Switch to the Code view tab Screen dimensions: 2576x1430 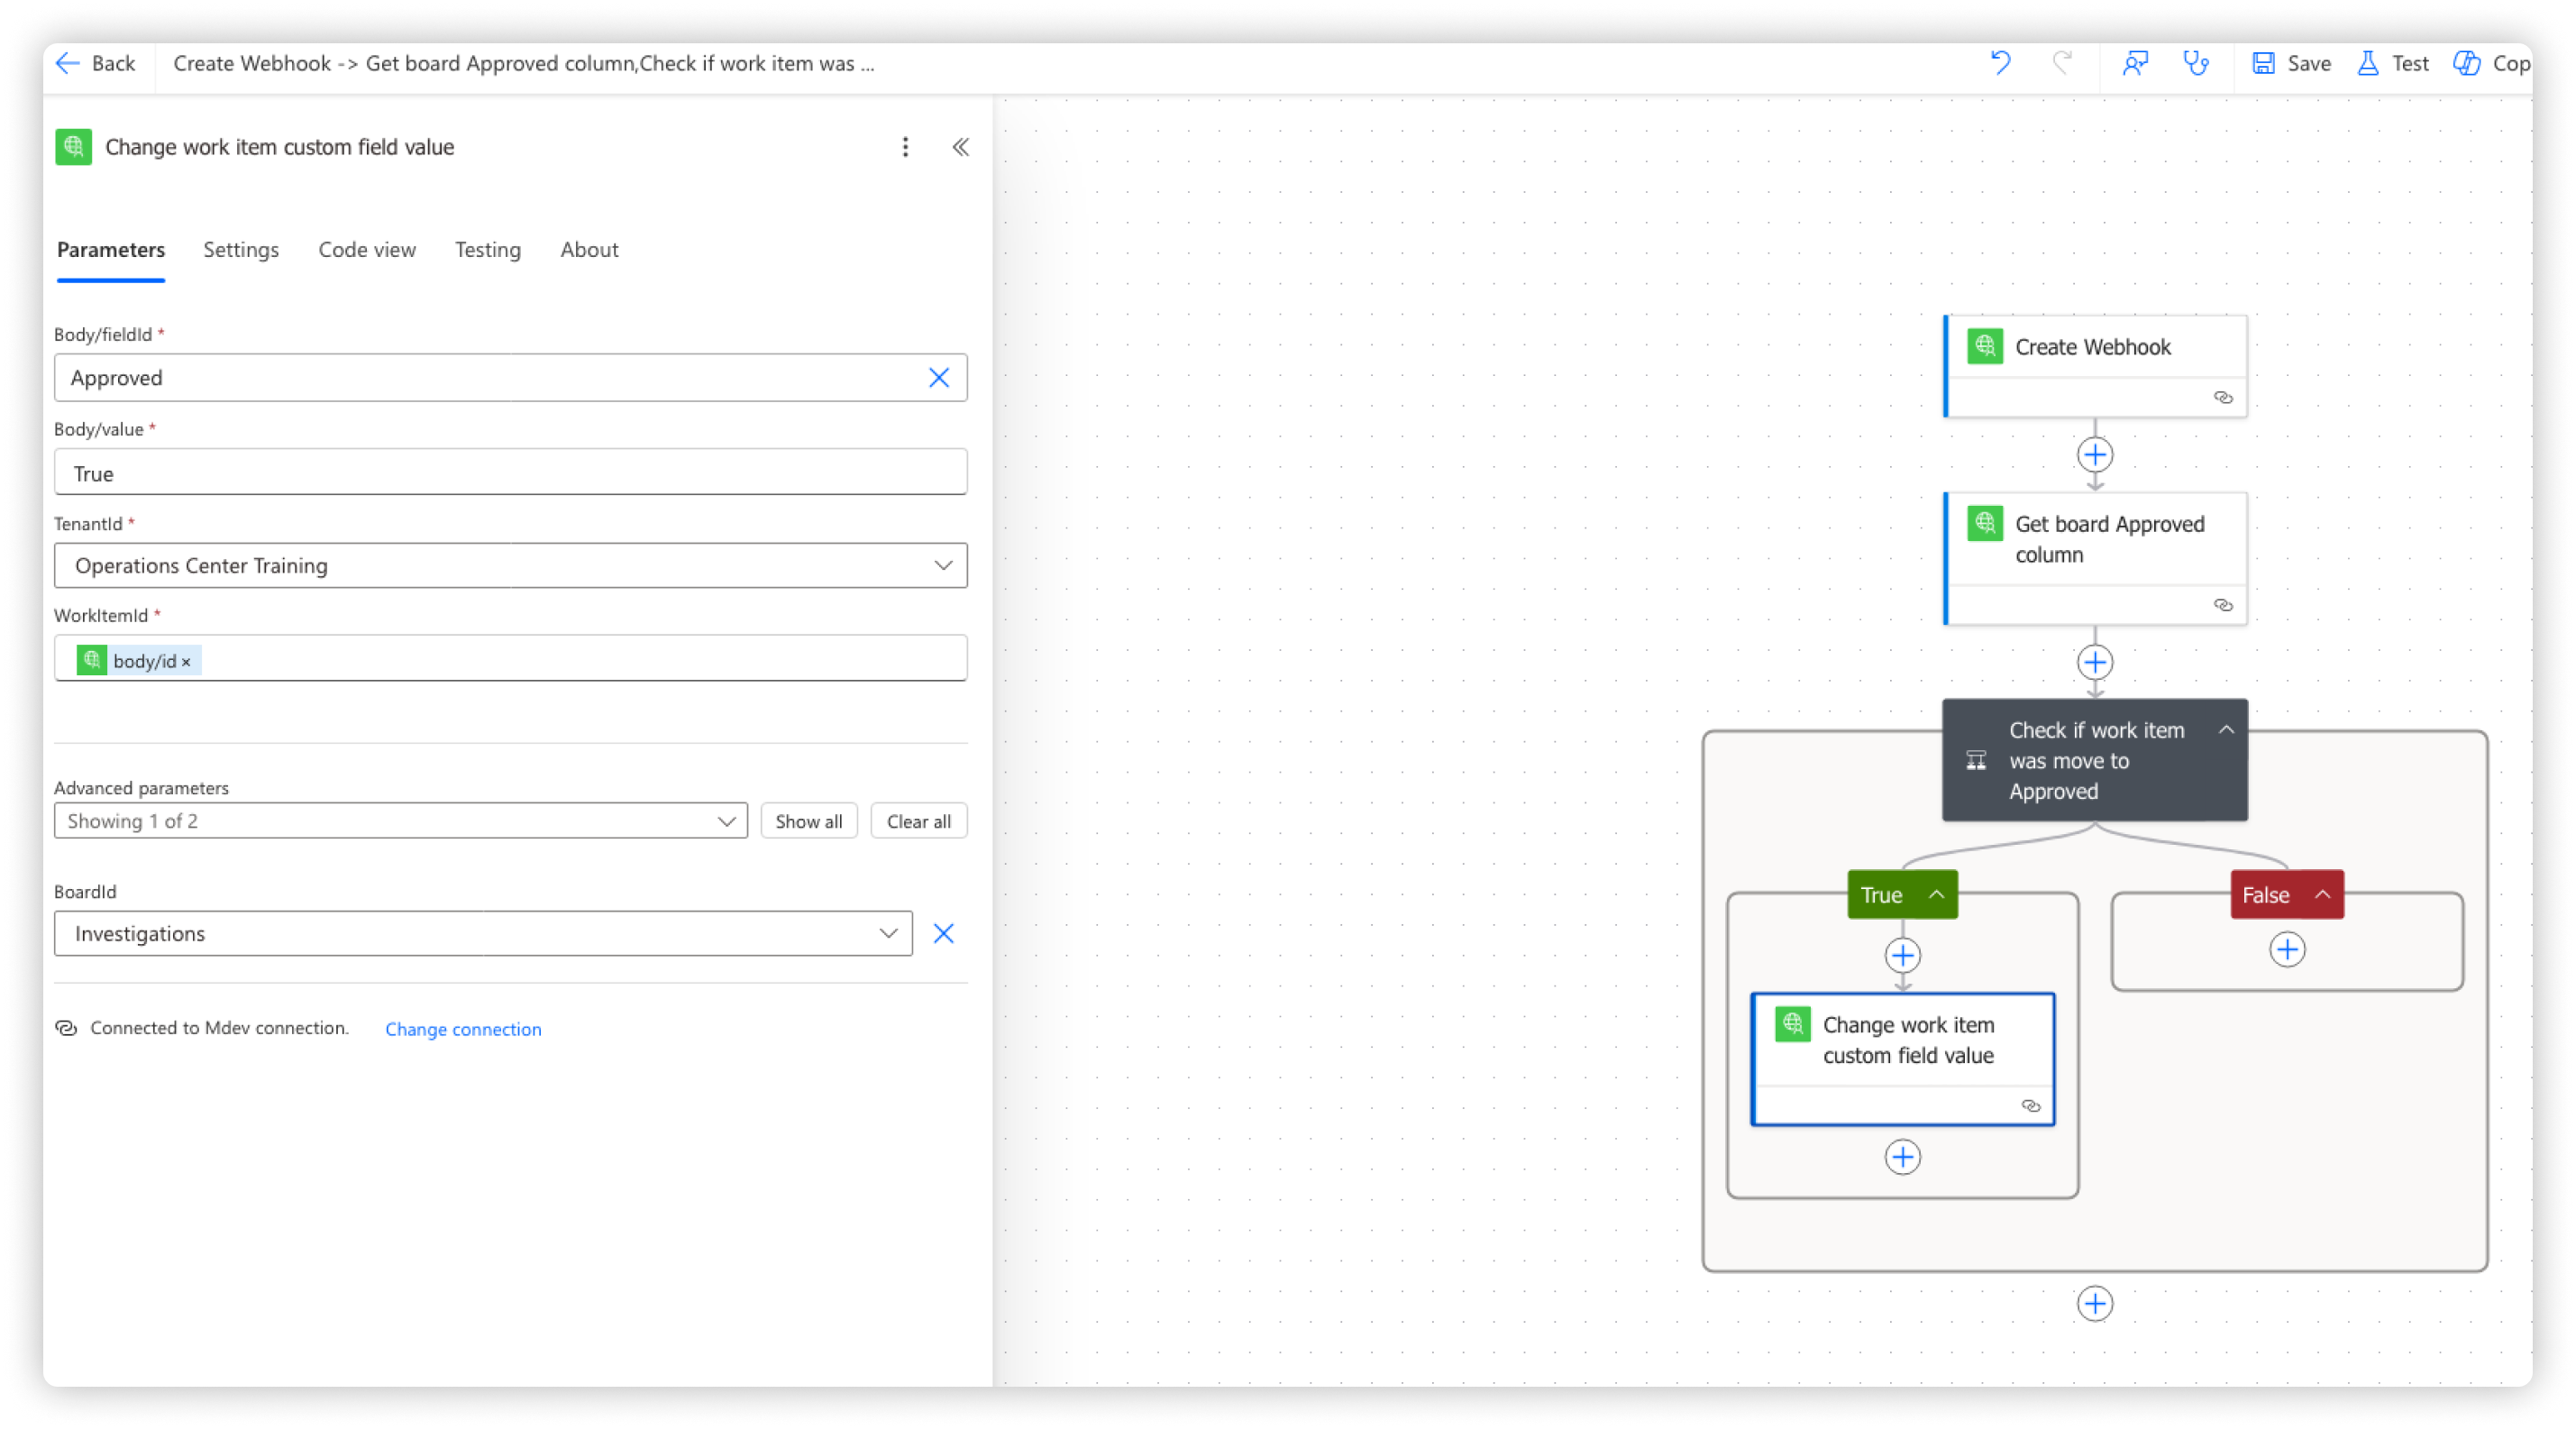coord(367,250)
